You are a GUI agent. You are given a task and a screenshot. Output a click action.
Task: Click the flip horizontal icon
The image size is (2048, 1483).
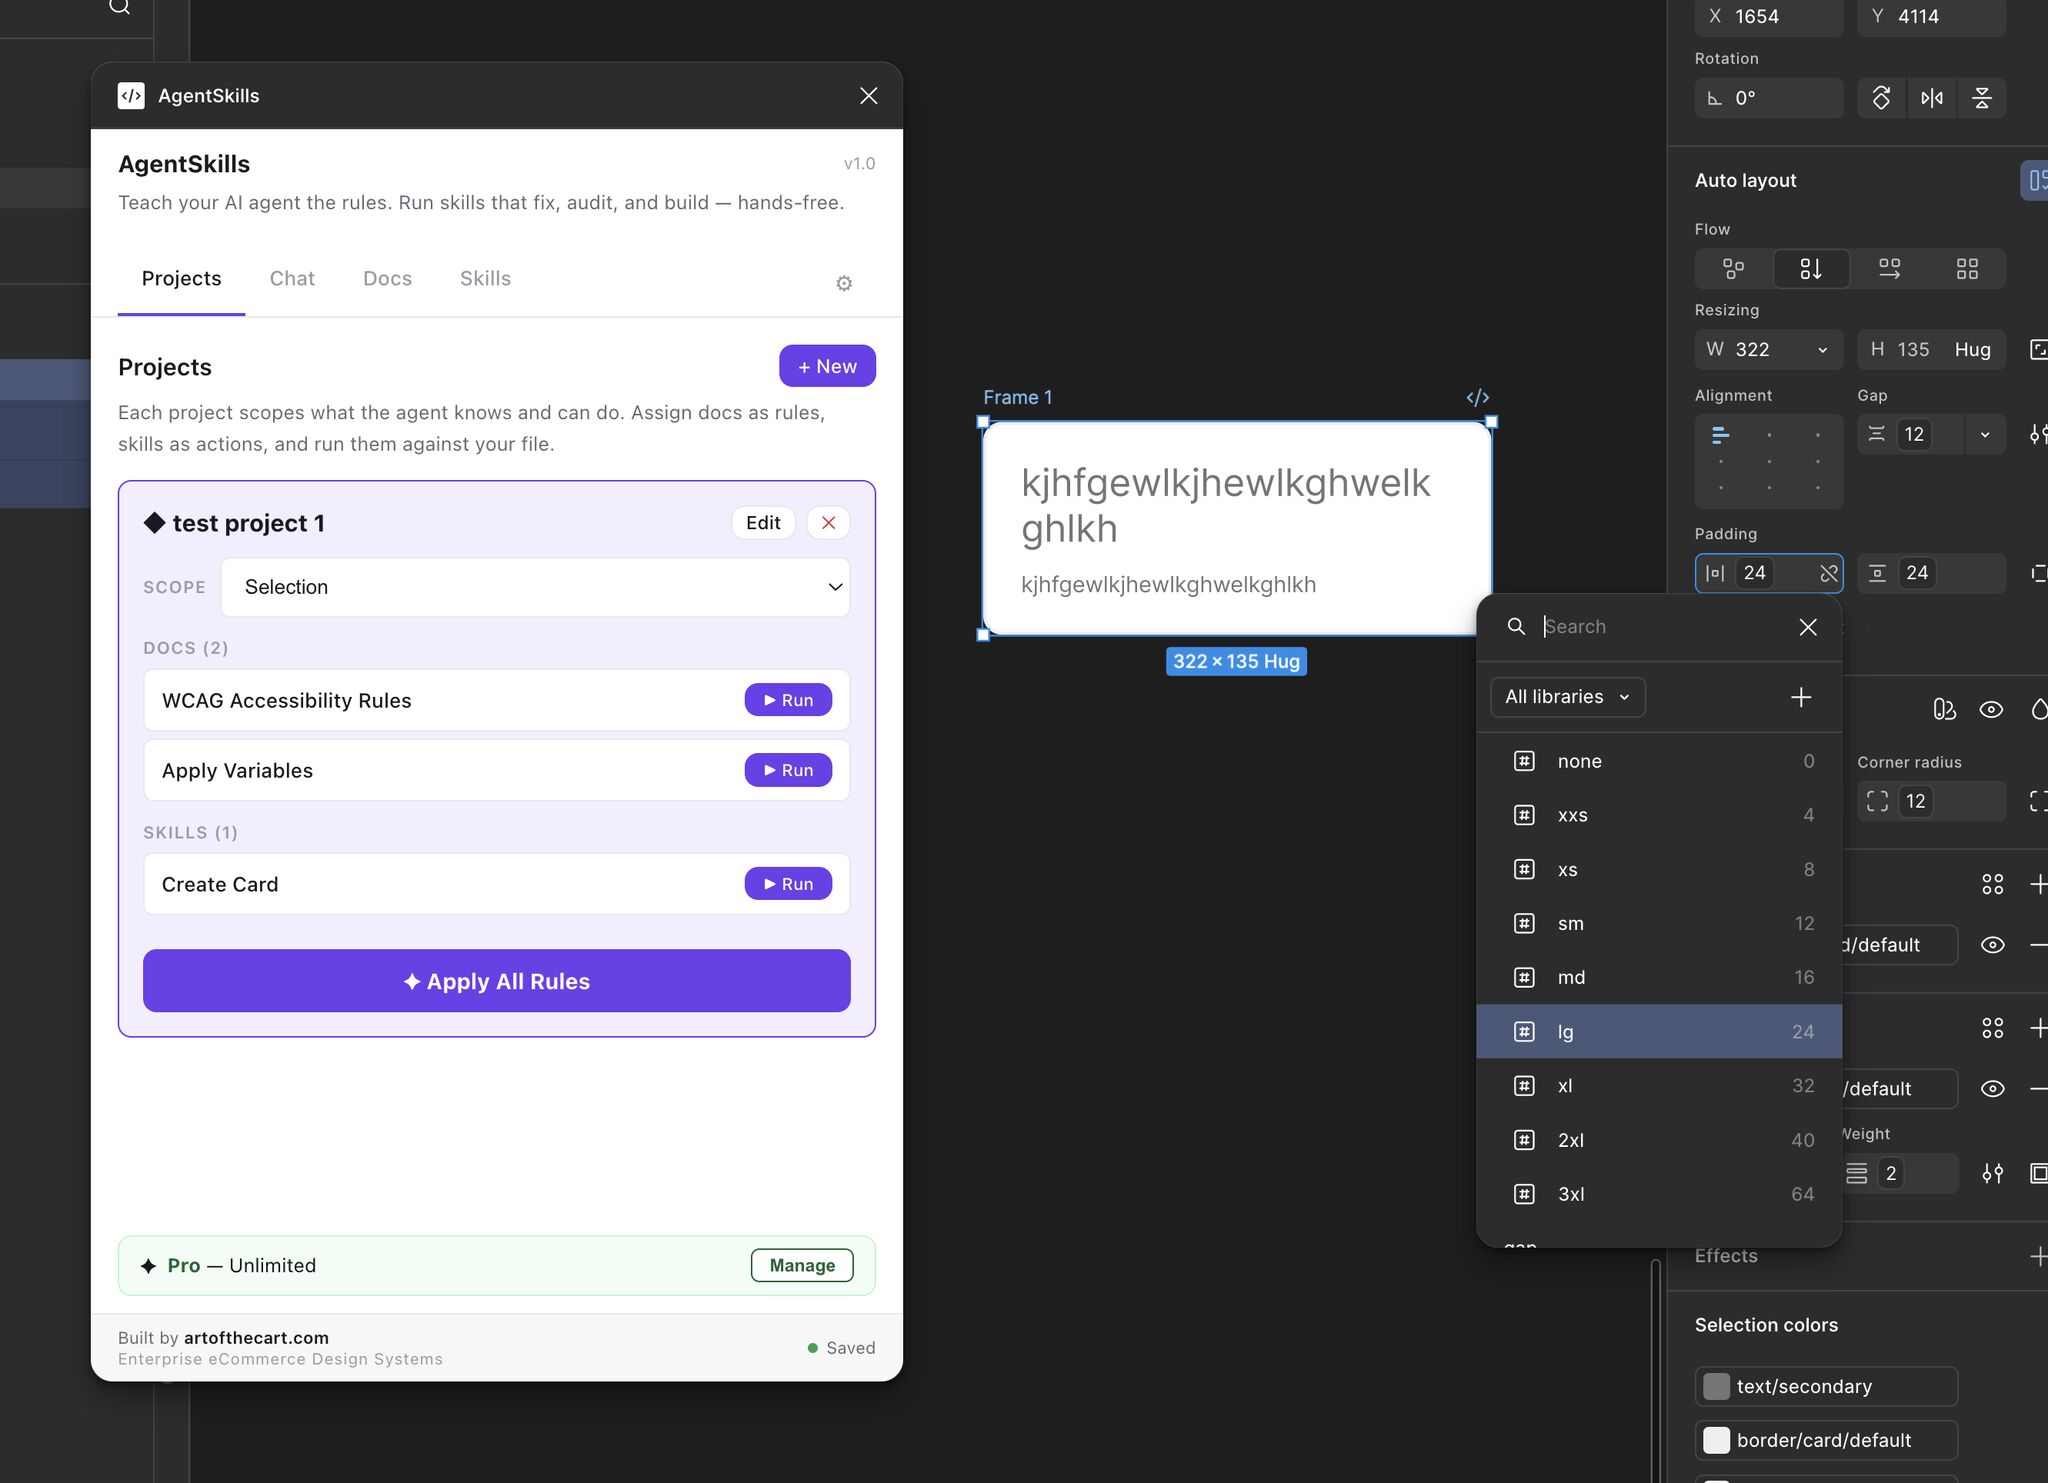click(x=1931, y=98)
